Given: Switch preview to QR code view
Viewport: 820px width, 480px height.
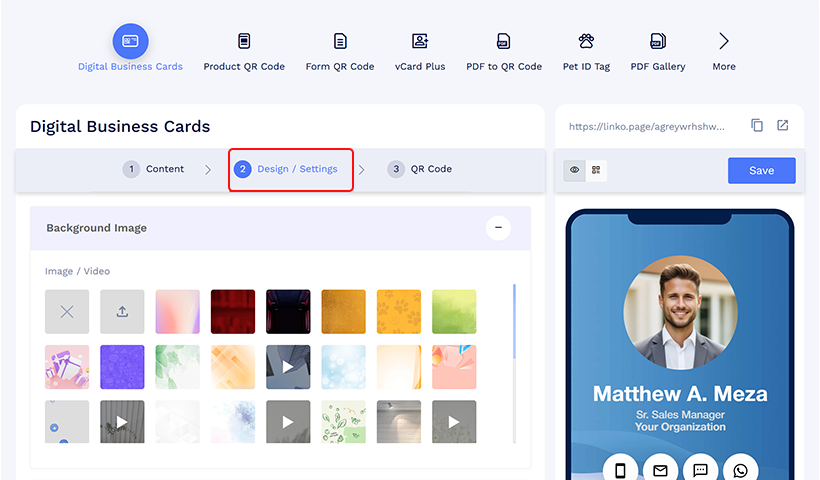Looking at the screenshot, I should point(596,170).
